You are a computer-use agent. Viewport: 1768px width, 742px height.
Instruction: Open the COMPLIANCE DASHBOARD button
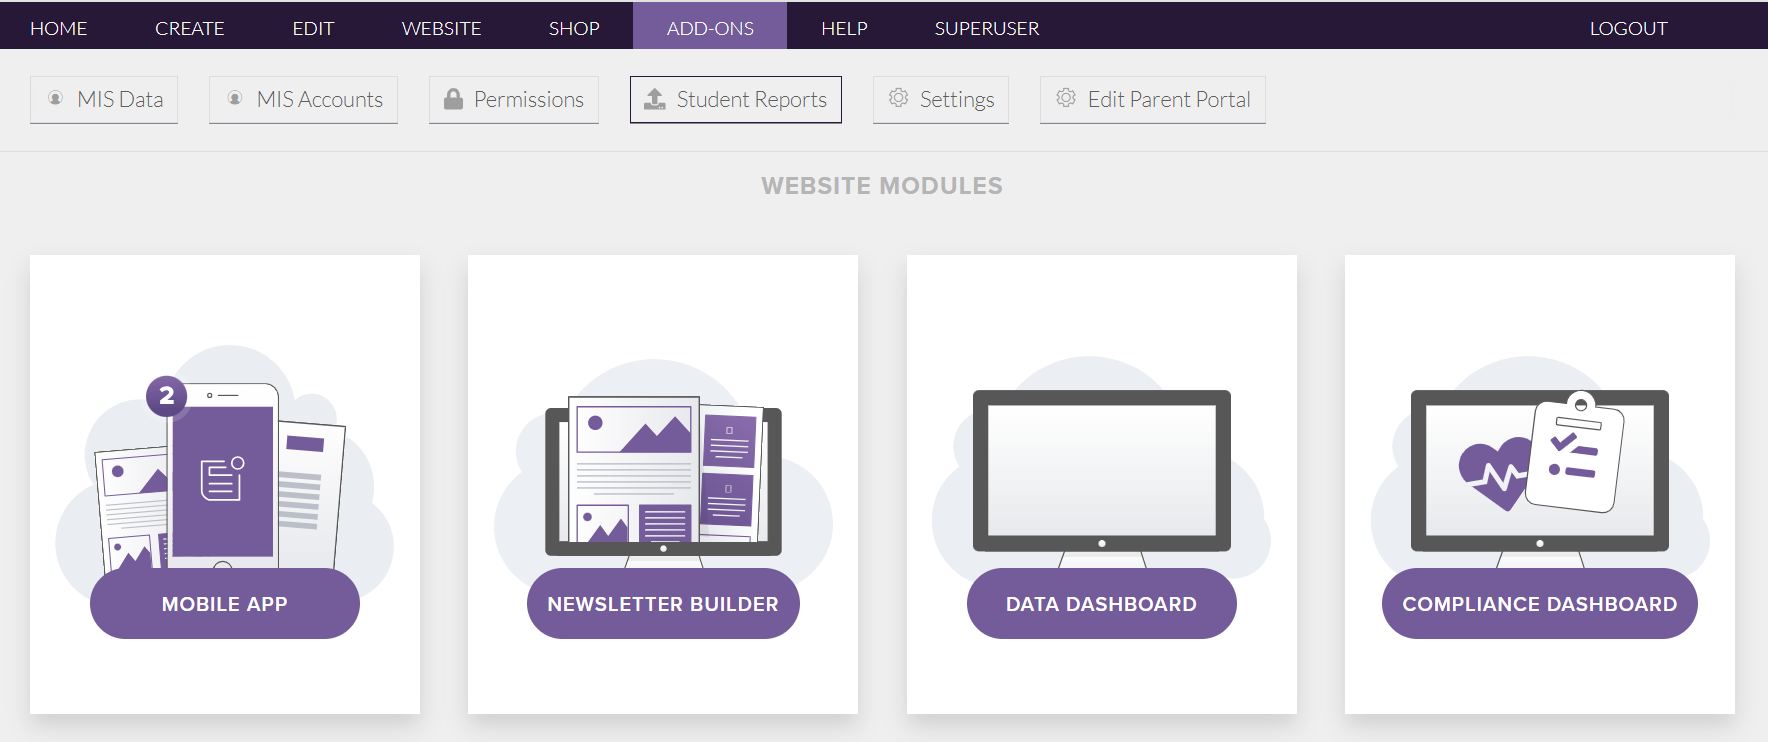pyautogui.click(x=1539, y=604)
